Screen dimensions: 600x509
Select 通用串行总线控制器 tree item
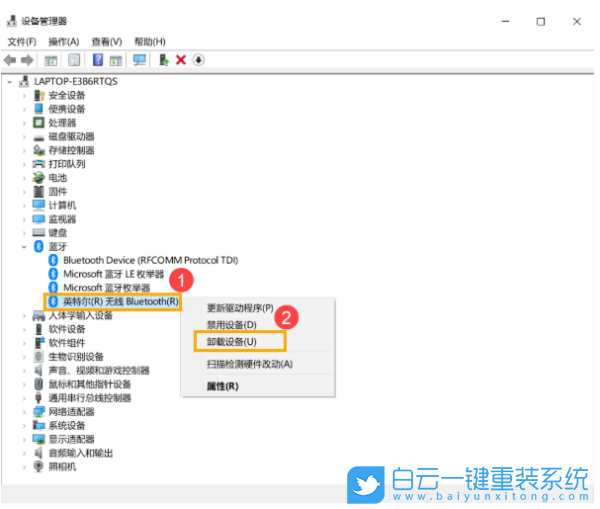[x=90, y=398]
